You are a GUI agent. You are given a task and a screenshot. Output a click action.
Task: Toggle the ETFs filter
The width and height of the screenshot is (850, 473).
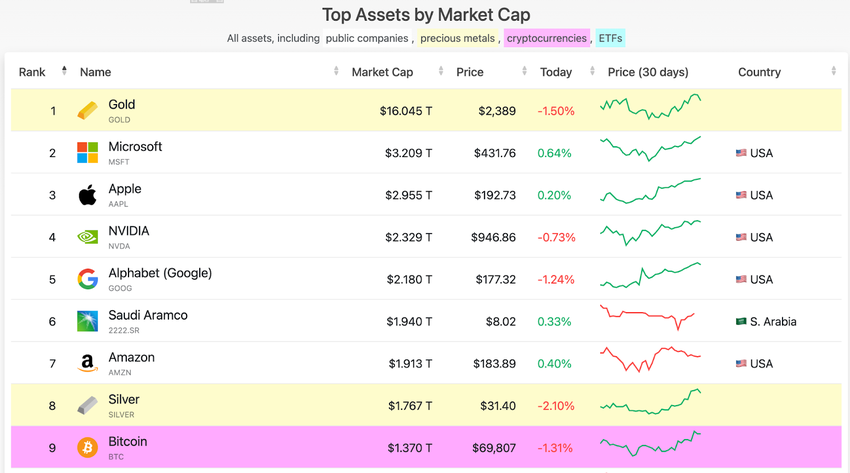[610, 39]
